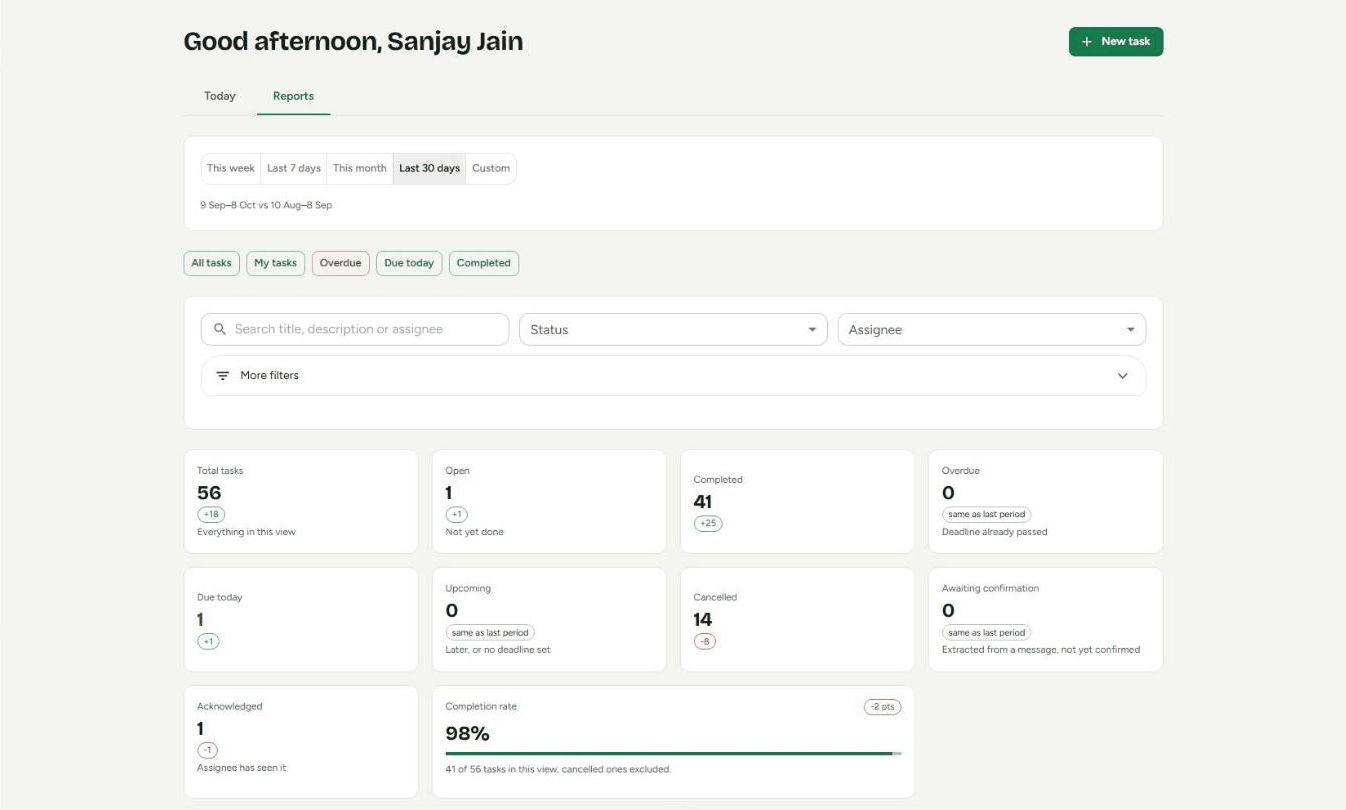Click the 'Deadline already passed' caption
The image size is (1346, 810).
[x=995, y=532]
